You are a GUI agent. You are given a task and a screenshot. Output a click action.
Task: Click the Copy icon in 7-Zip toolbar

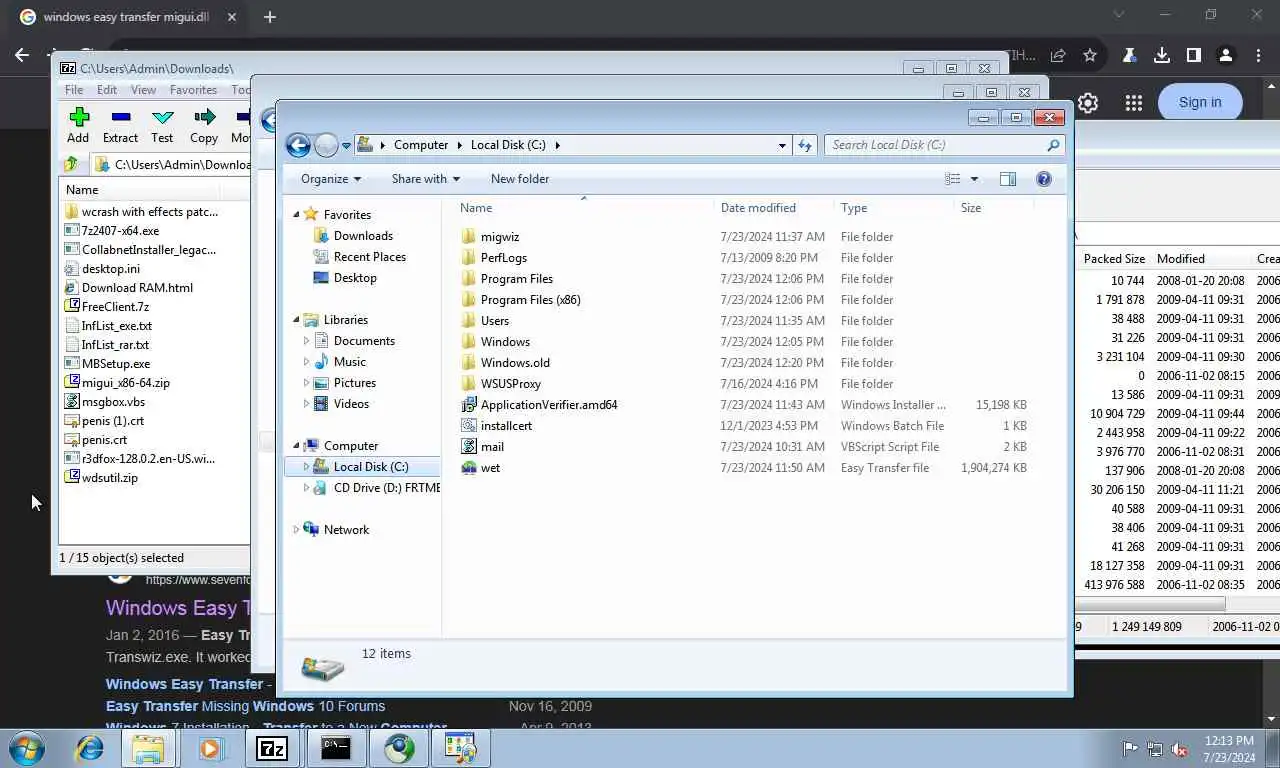pyautogui.click(x=204, y=126)
